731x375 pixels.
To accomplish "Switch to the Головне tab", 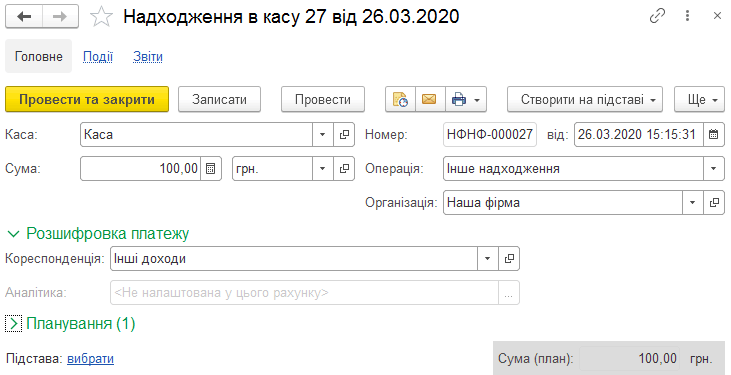I will 39,56.
